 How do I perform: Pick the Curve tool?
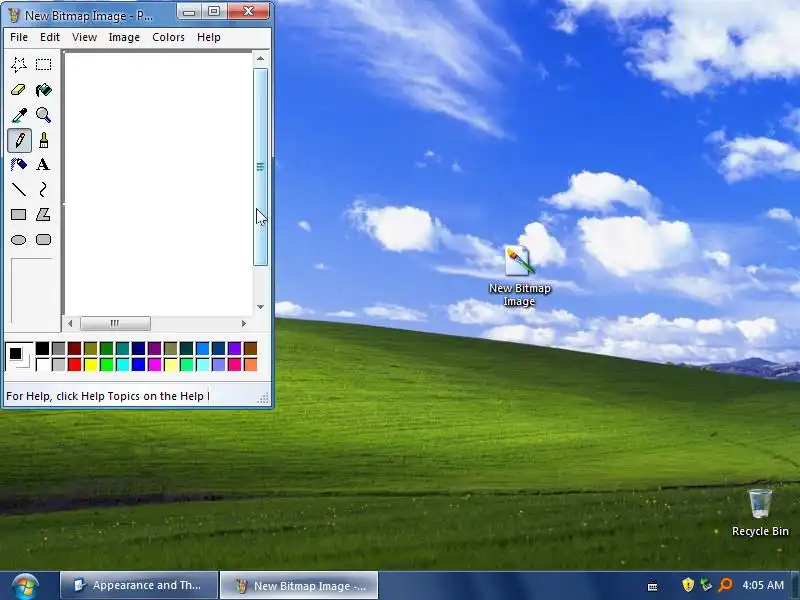click(x=43, y=190)
